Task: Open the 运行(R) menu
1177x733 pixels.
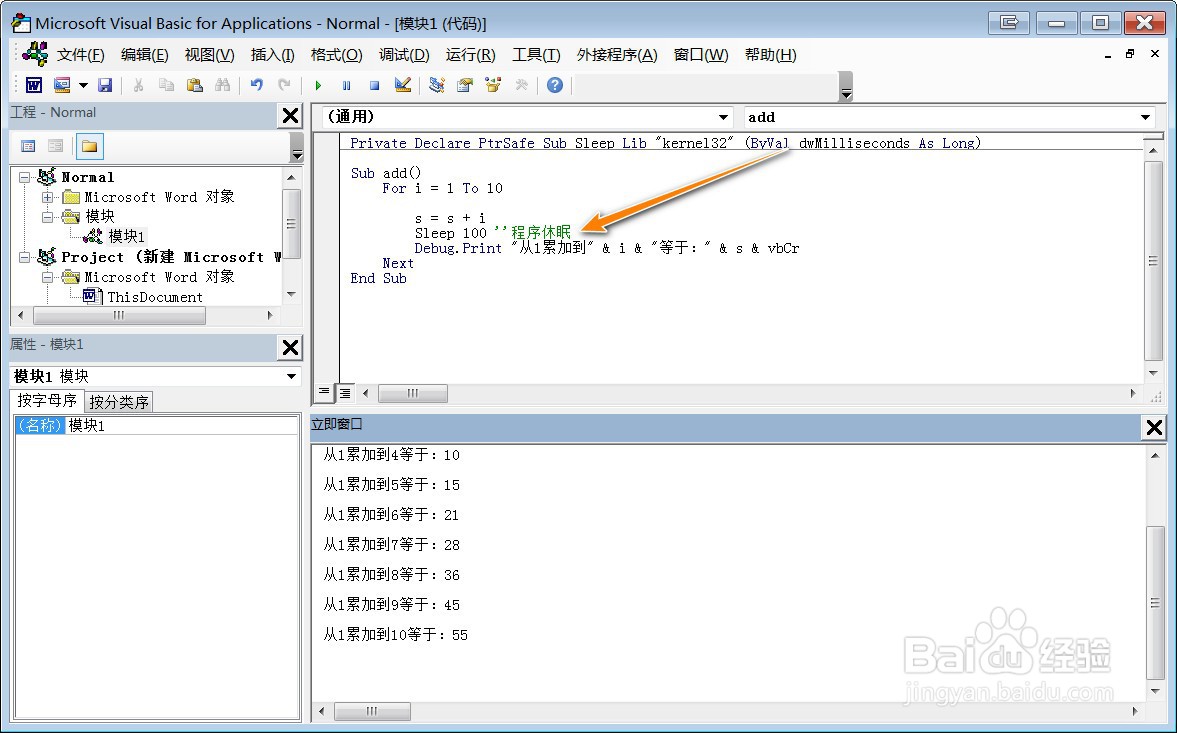Action: [470, 55]
